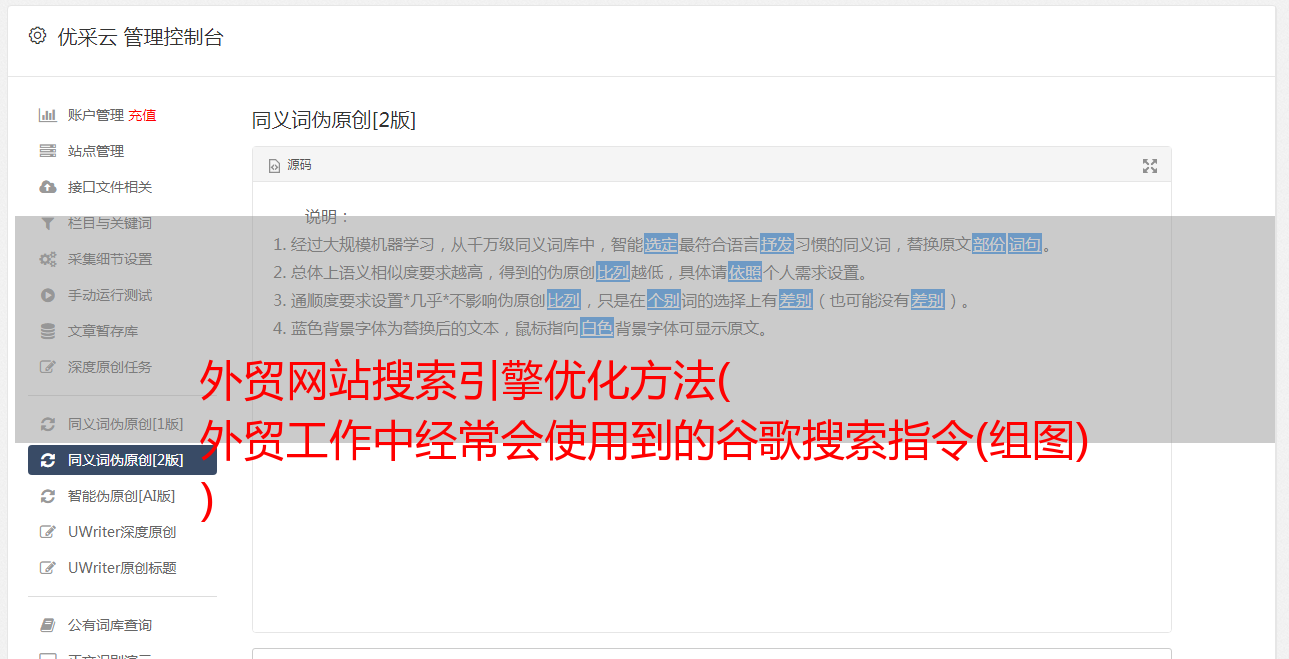Click highlighted word 比列 in line two

point(613,272)
